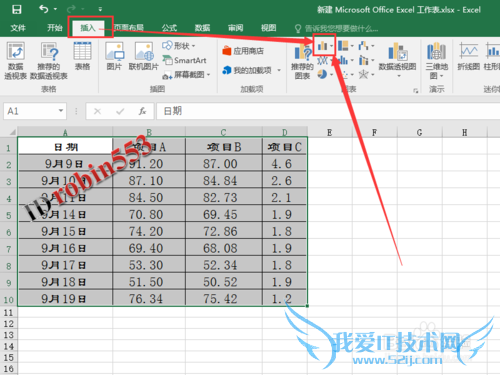Select cell with value 76.34
This screenshot has height=375, width=500.
[149, 299]
